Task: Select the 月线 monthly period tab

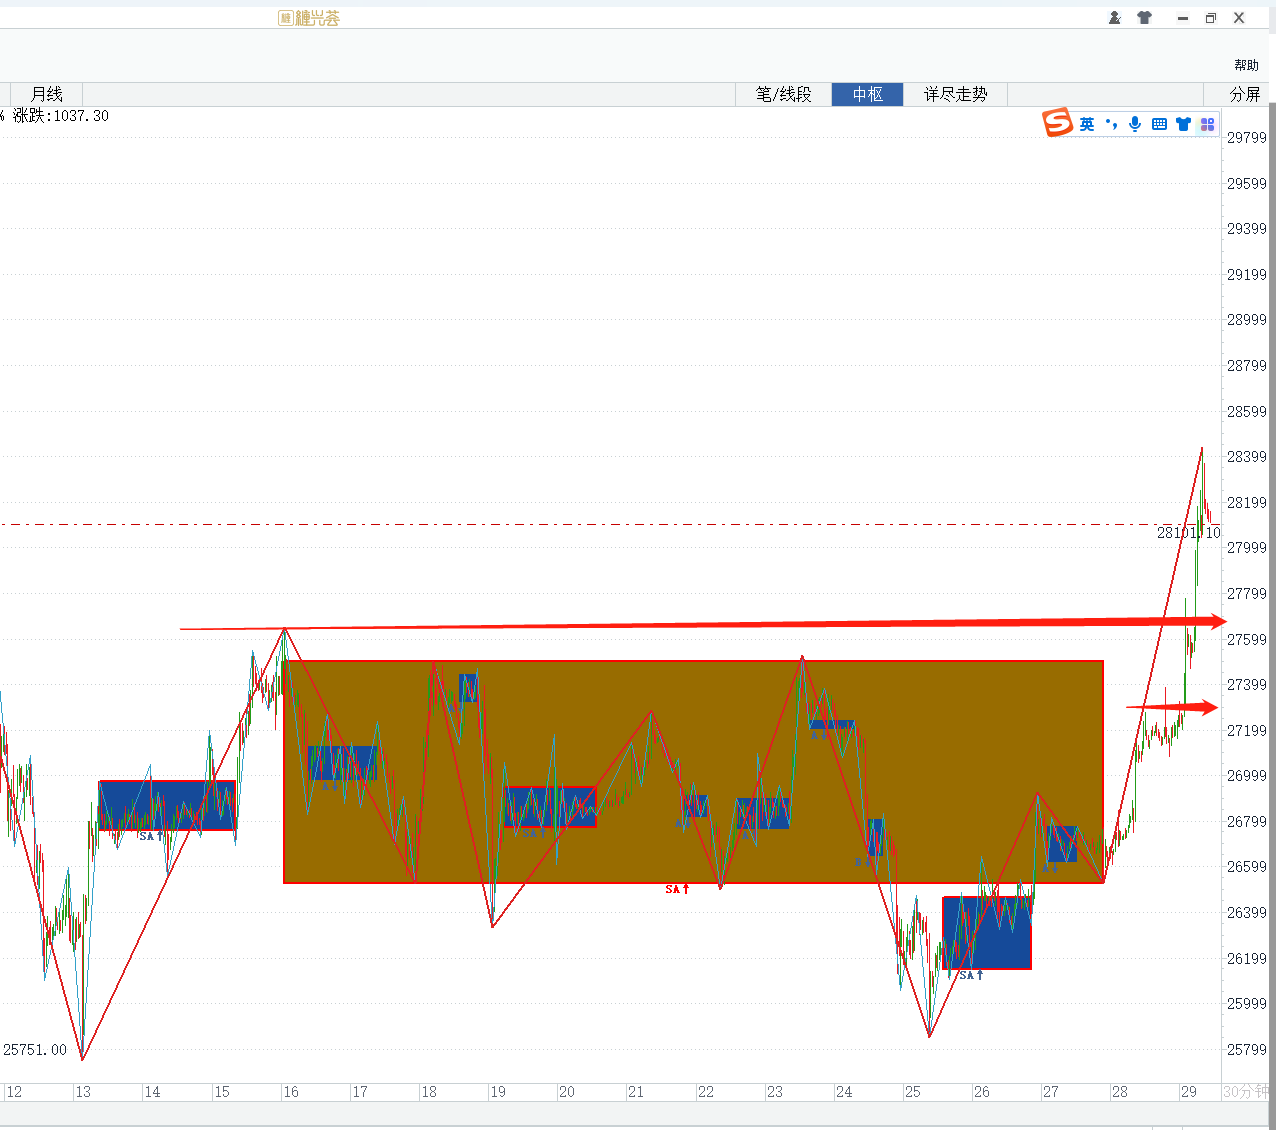Action: 47,94
